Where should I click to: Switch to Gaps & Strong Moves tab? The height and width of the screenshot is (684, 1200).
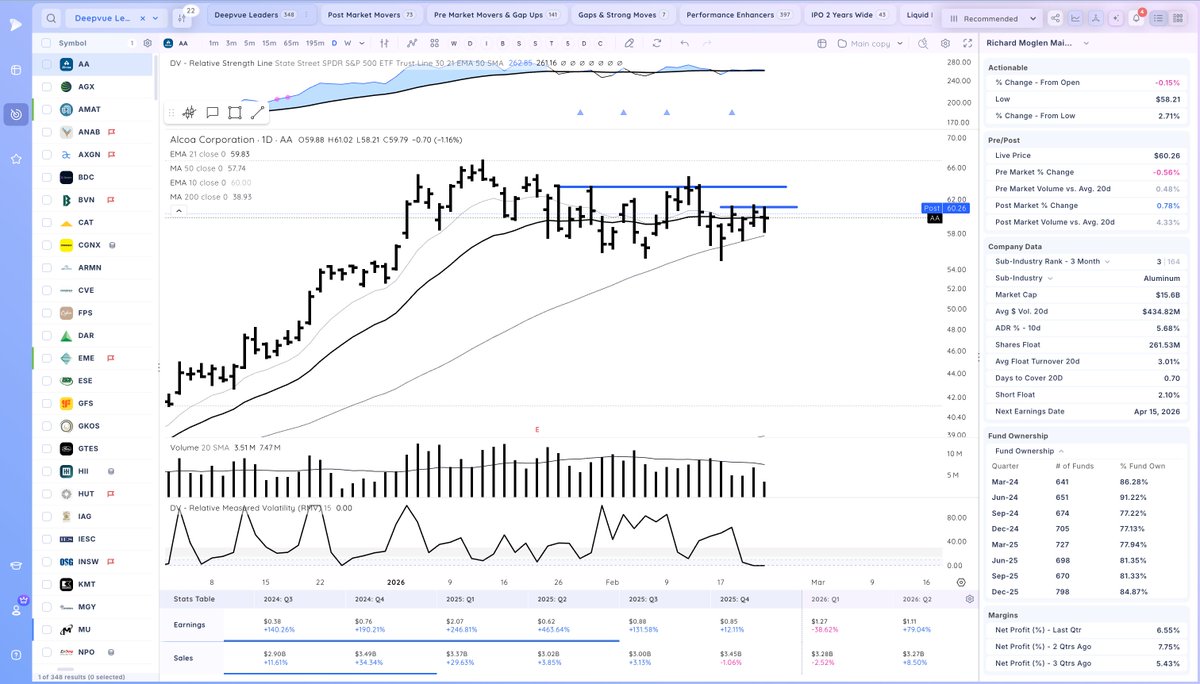[x=625, y=15]
